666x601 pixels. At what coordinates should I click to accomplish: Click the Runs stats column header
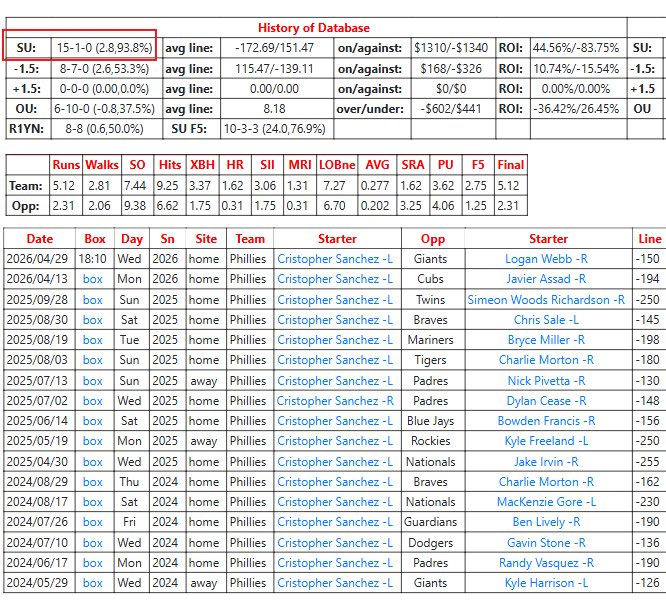[x=66, y=165]
